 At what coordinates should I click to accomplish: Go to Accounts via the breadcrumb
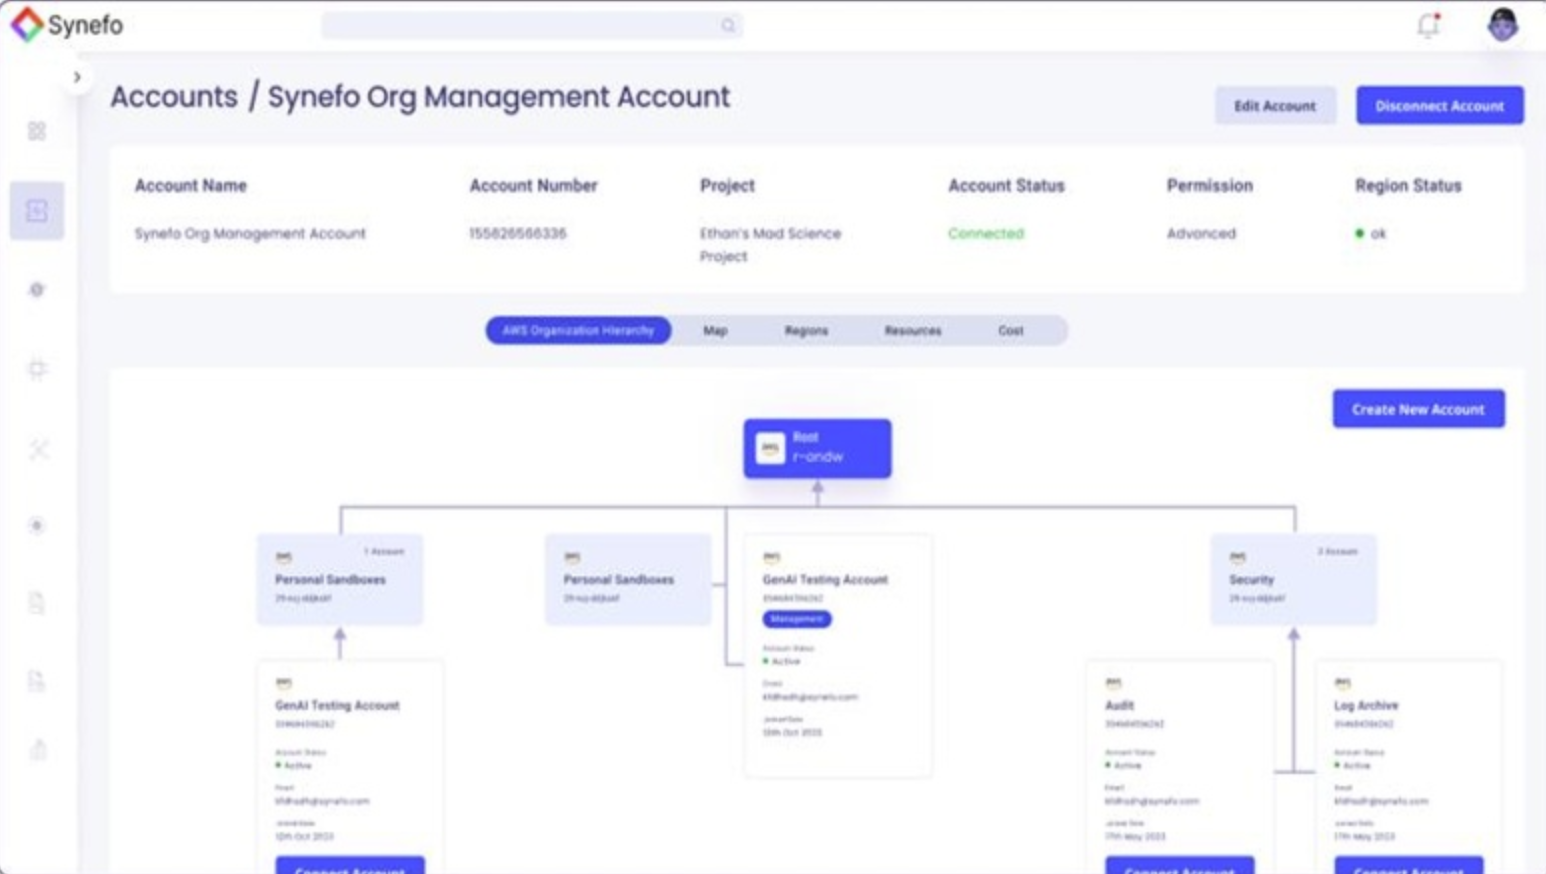point(174,97)
